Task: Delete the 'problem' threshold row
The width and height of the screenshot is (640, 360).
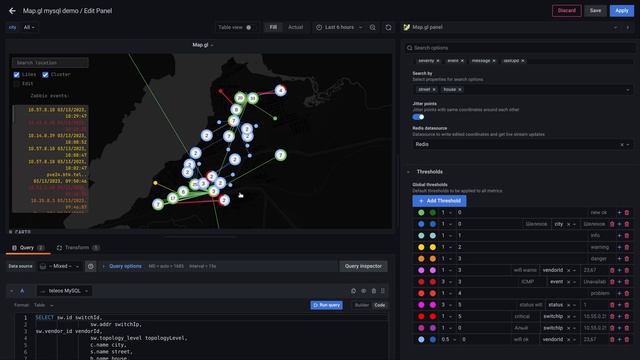Action: [627, 293]
